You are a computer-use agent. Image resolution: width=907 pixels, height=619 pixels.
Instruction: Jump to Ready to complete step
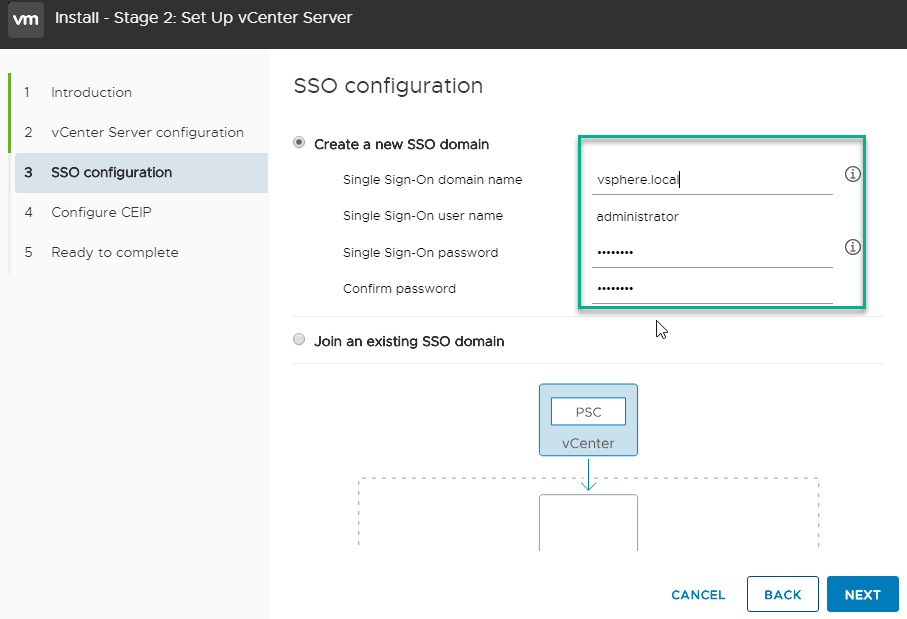click(114, 252)
